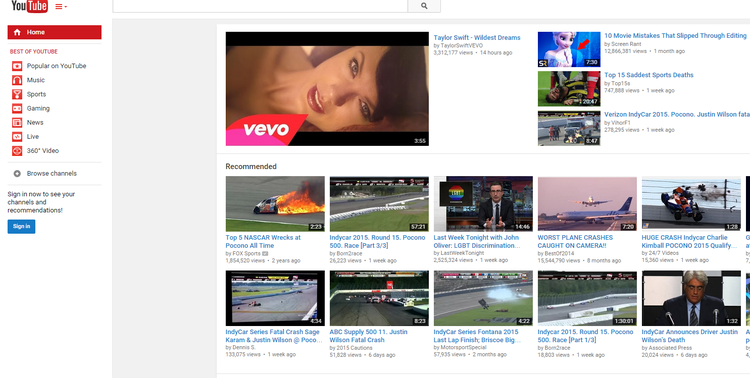Image resolution: width=750 pixels, height=378 pixels.
Task: Open the Dennis S. channel link
Action: [x=244, y=347]
